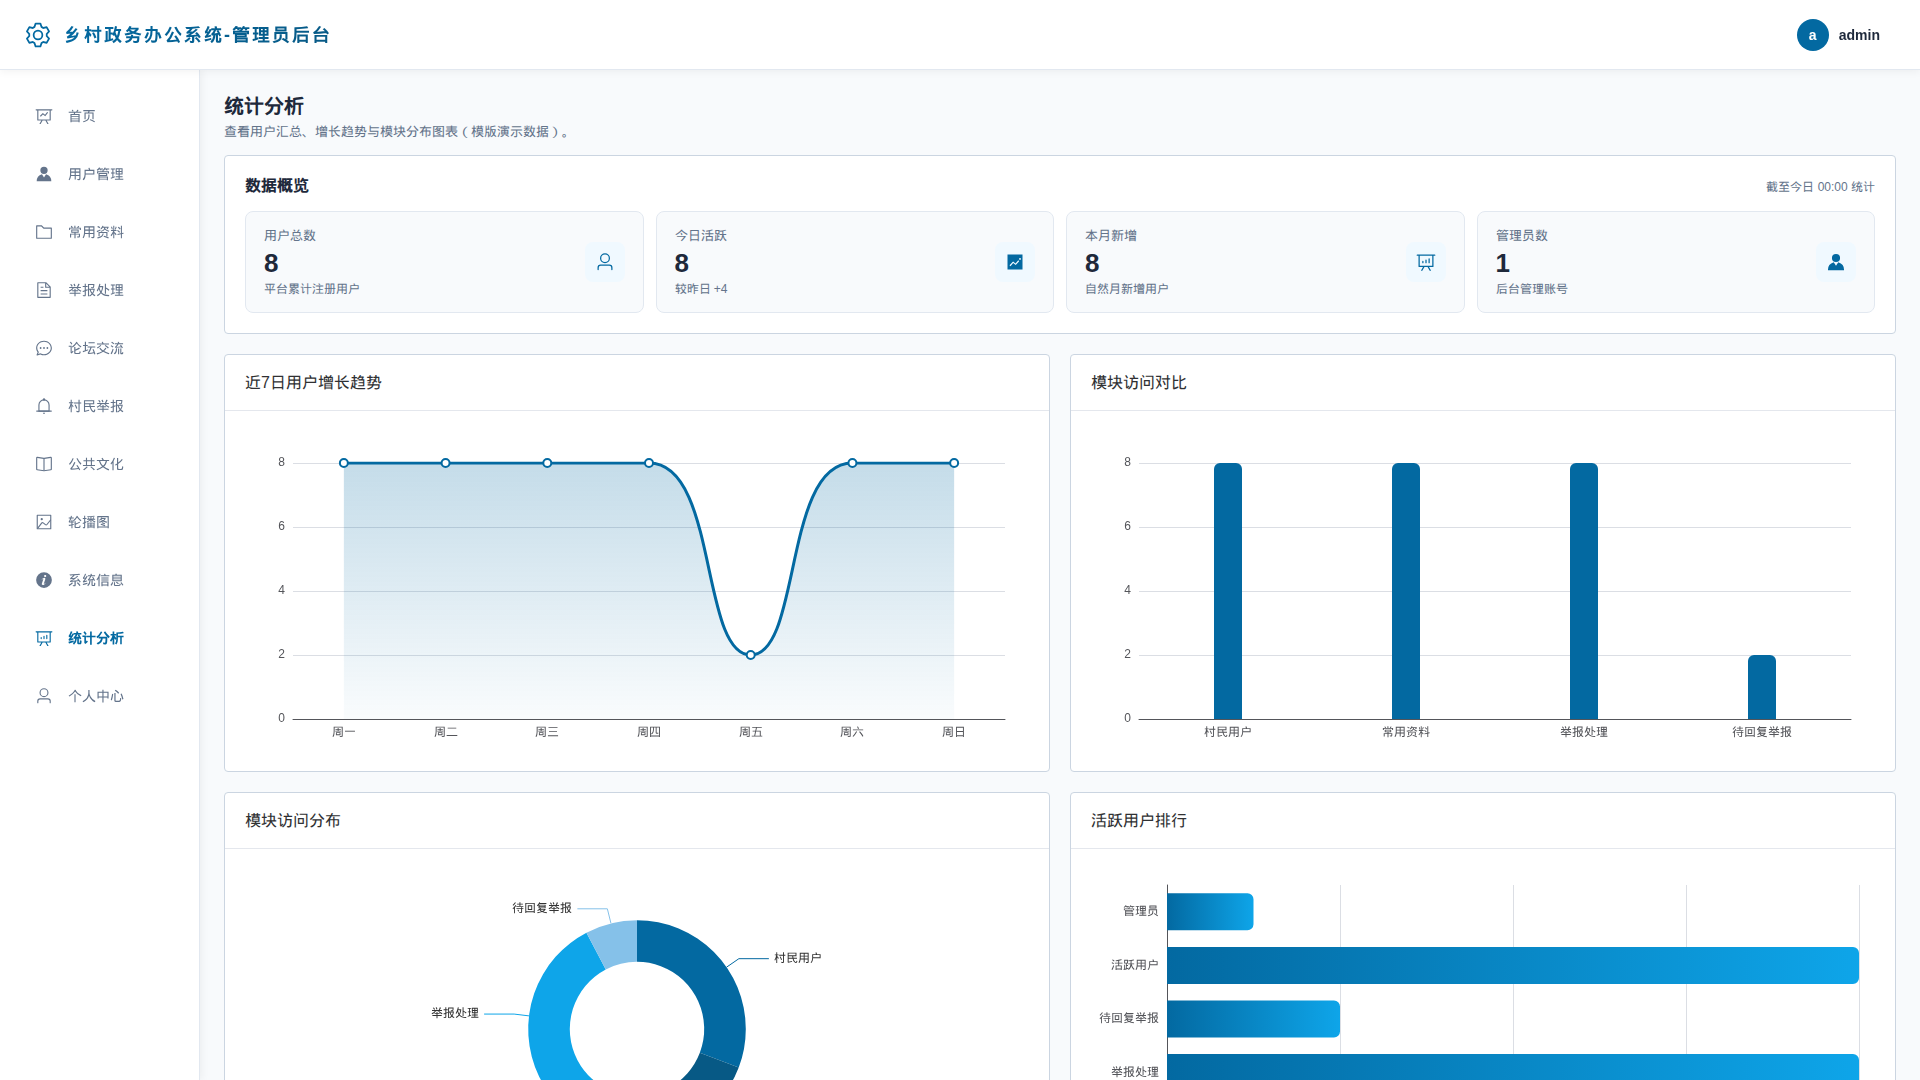Click the 常用资料 bar in 模块访问对比
1920x1080 pixels.
[1406, 591]
